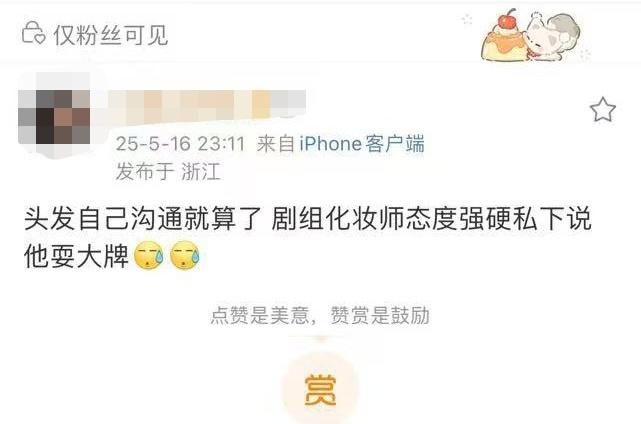Screen dimensions: 641x424
Task: Click the 25-5-16 23:11 timestamp
Action: point(180,144)
